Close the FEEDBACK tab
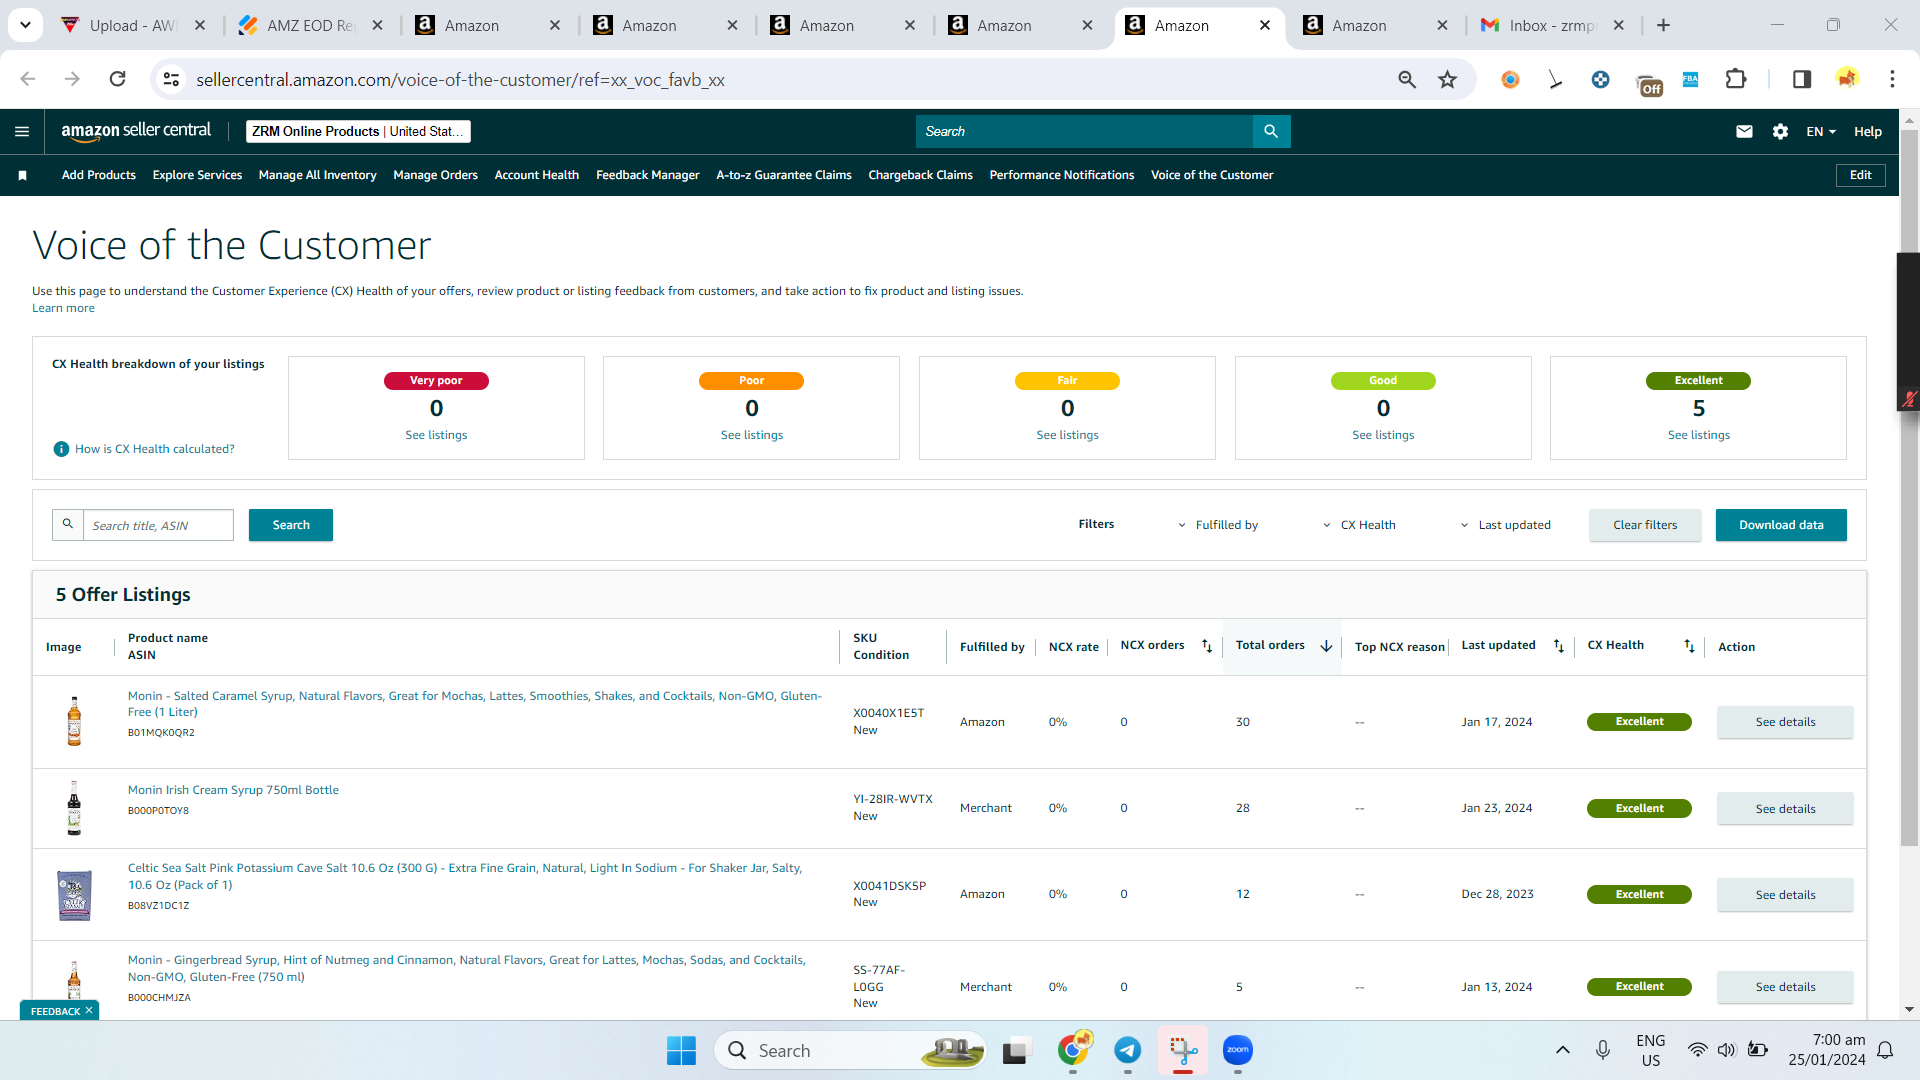Image resolution: width=1920 pixels, height=1080 pixels. (89, 1010)
